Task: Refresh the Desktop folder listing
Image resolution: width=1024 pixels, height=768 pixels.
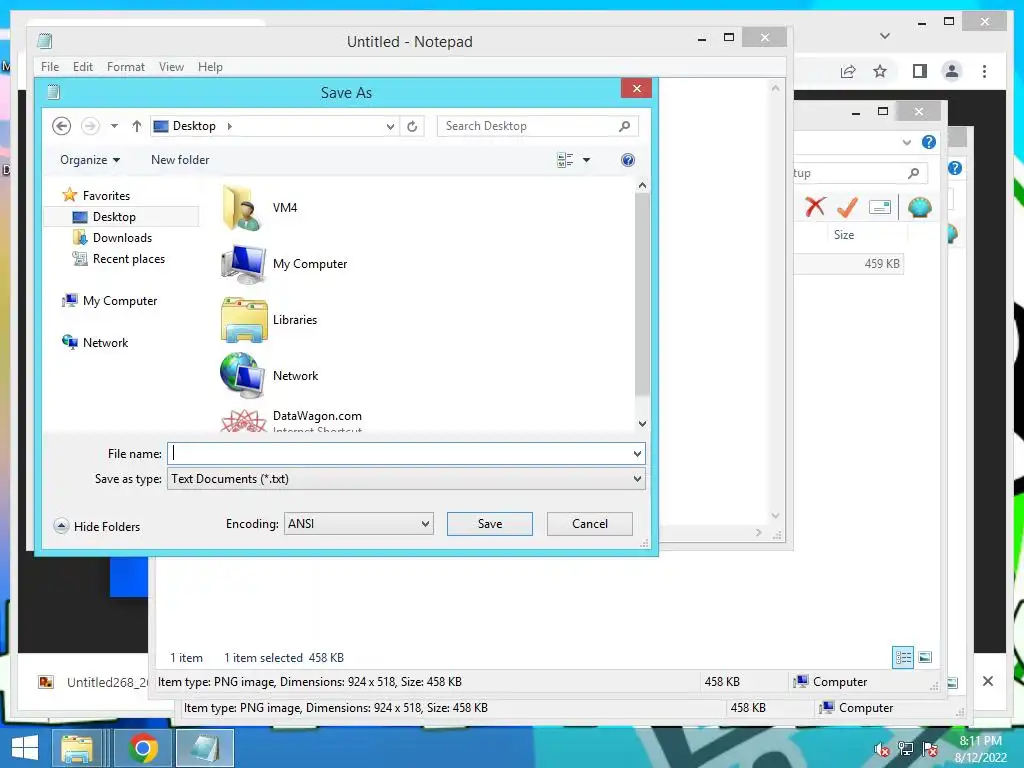Action: click(412, 126)
